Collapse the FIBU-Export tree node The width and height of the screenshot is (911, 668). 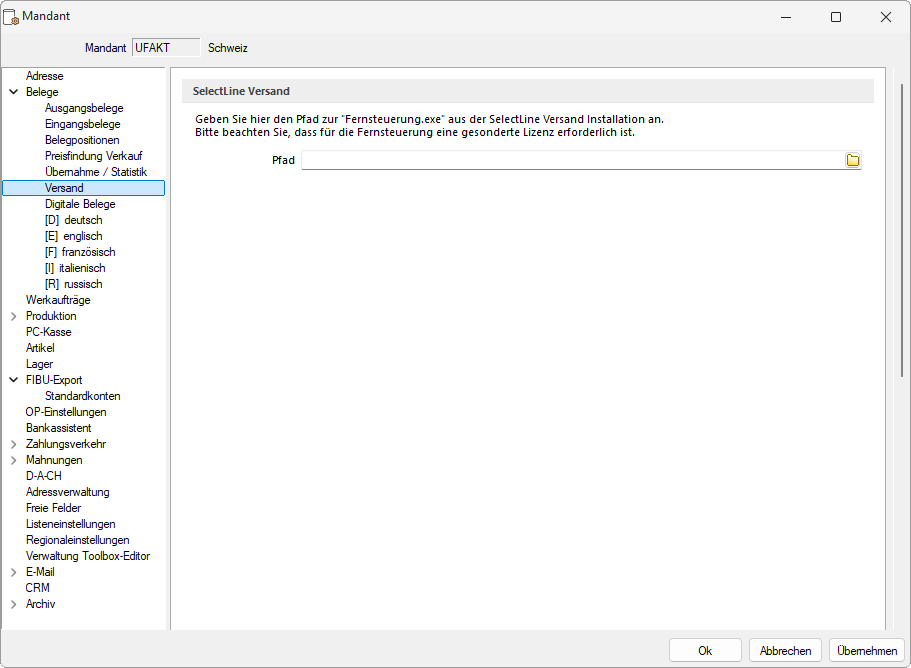pyautogui.click(x=14, y=380)
